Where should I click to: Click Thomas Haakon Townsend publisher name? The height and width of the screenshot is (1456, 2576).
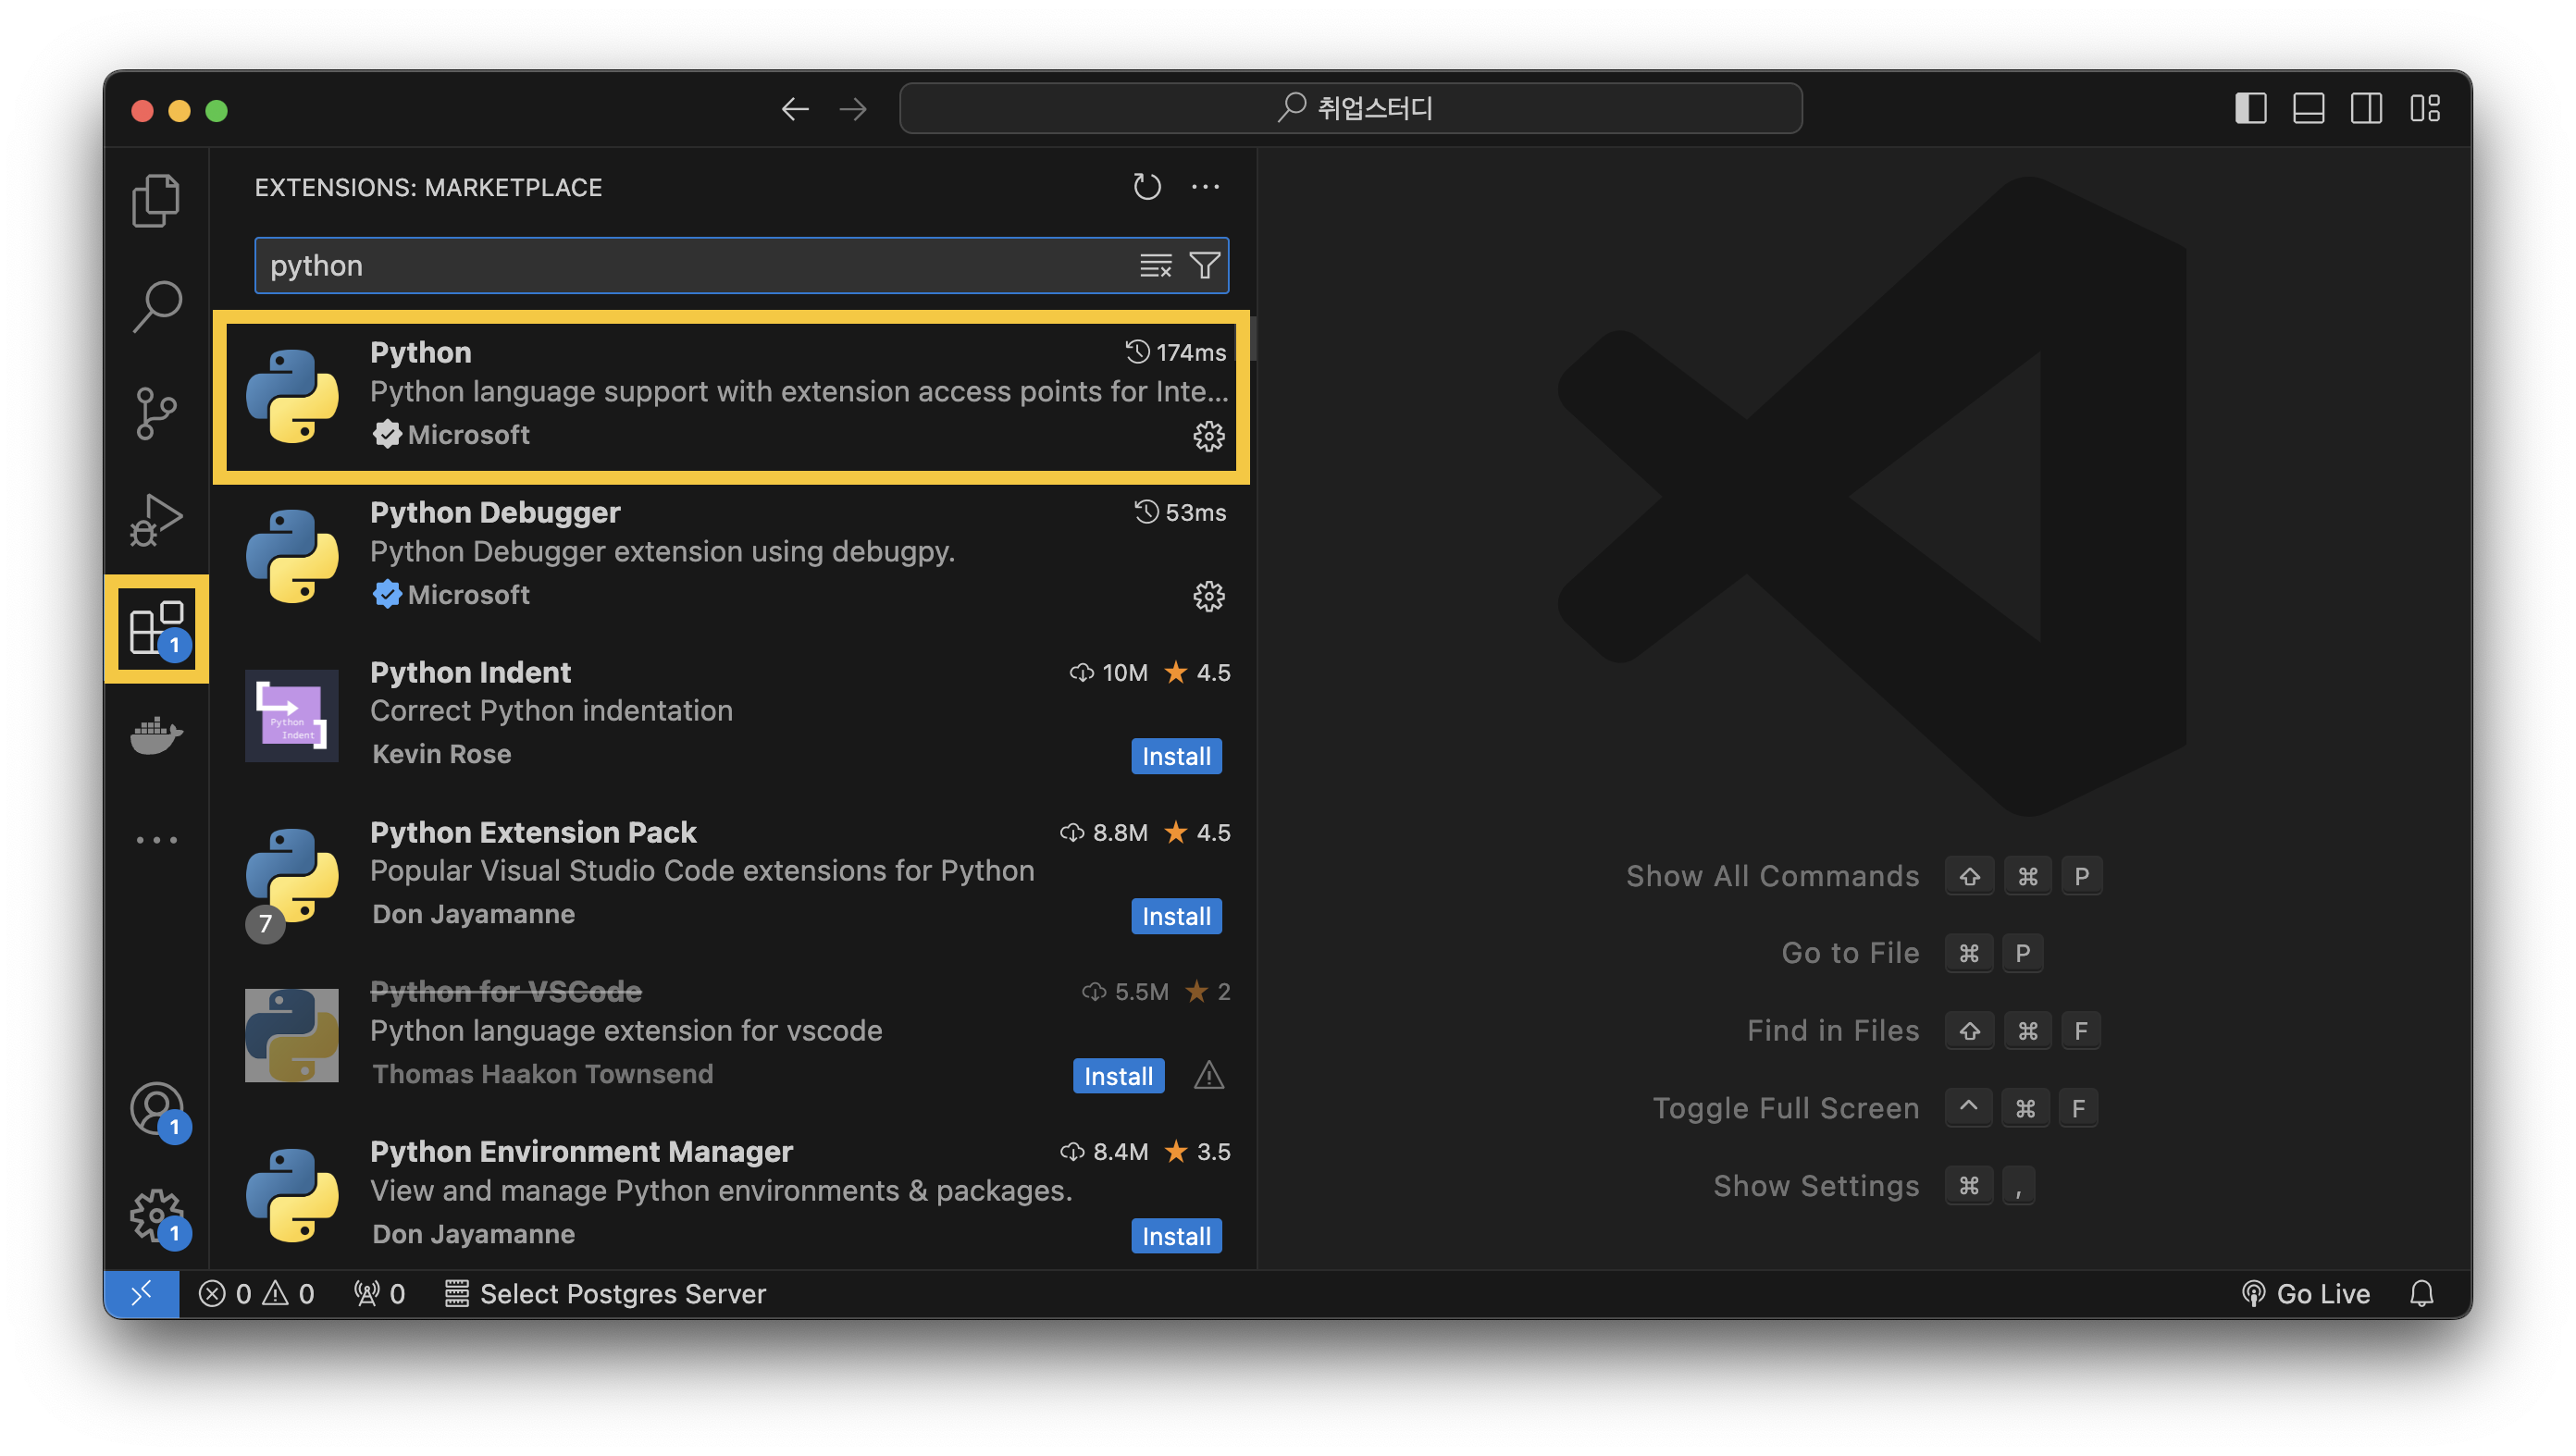542,1074
